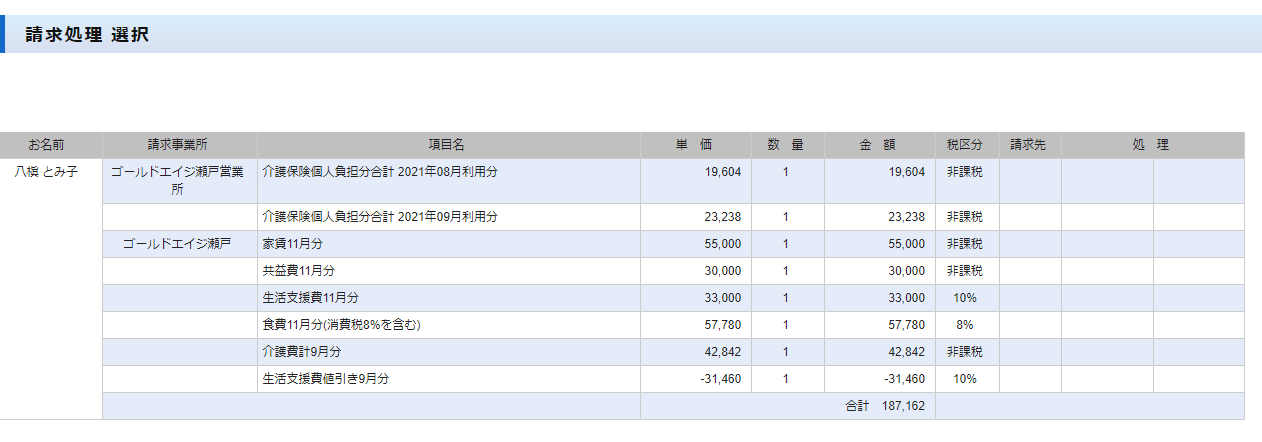
Task: Click the 単価 column header
Action: [694, 145]
